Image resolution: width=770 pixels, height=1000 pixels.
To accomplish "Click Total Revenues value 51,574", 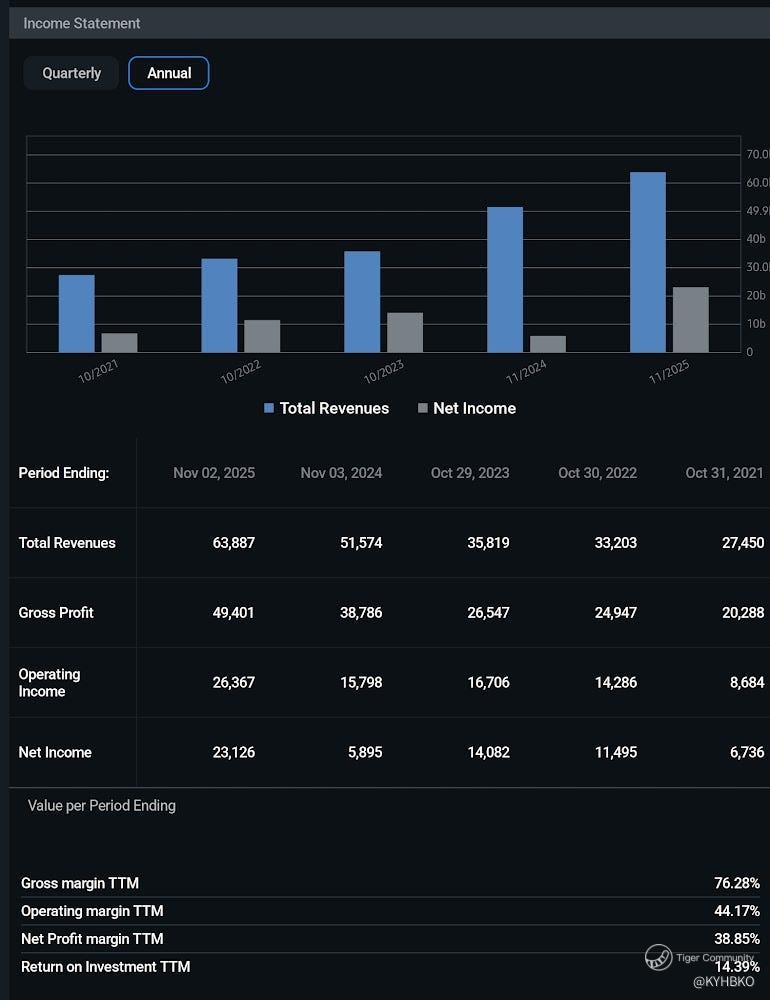I will [x=361, y=543].
